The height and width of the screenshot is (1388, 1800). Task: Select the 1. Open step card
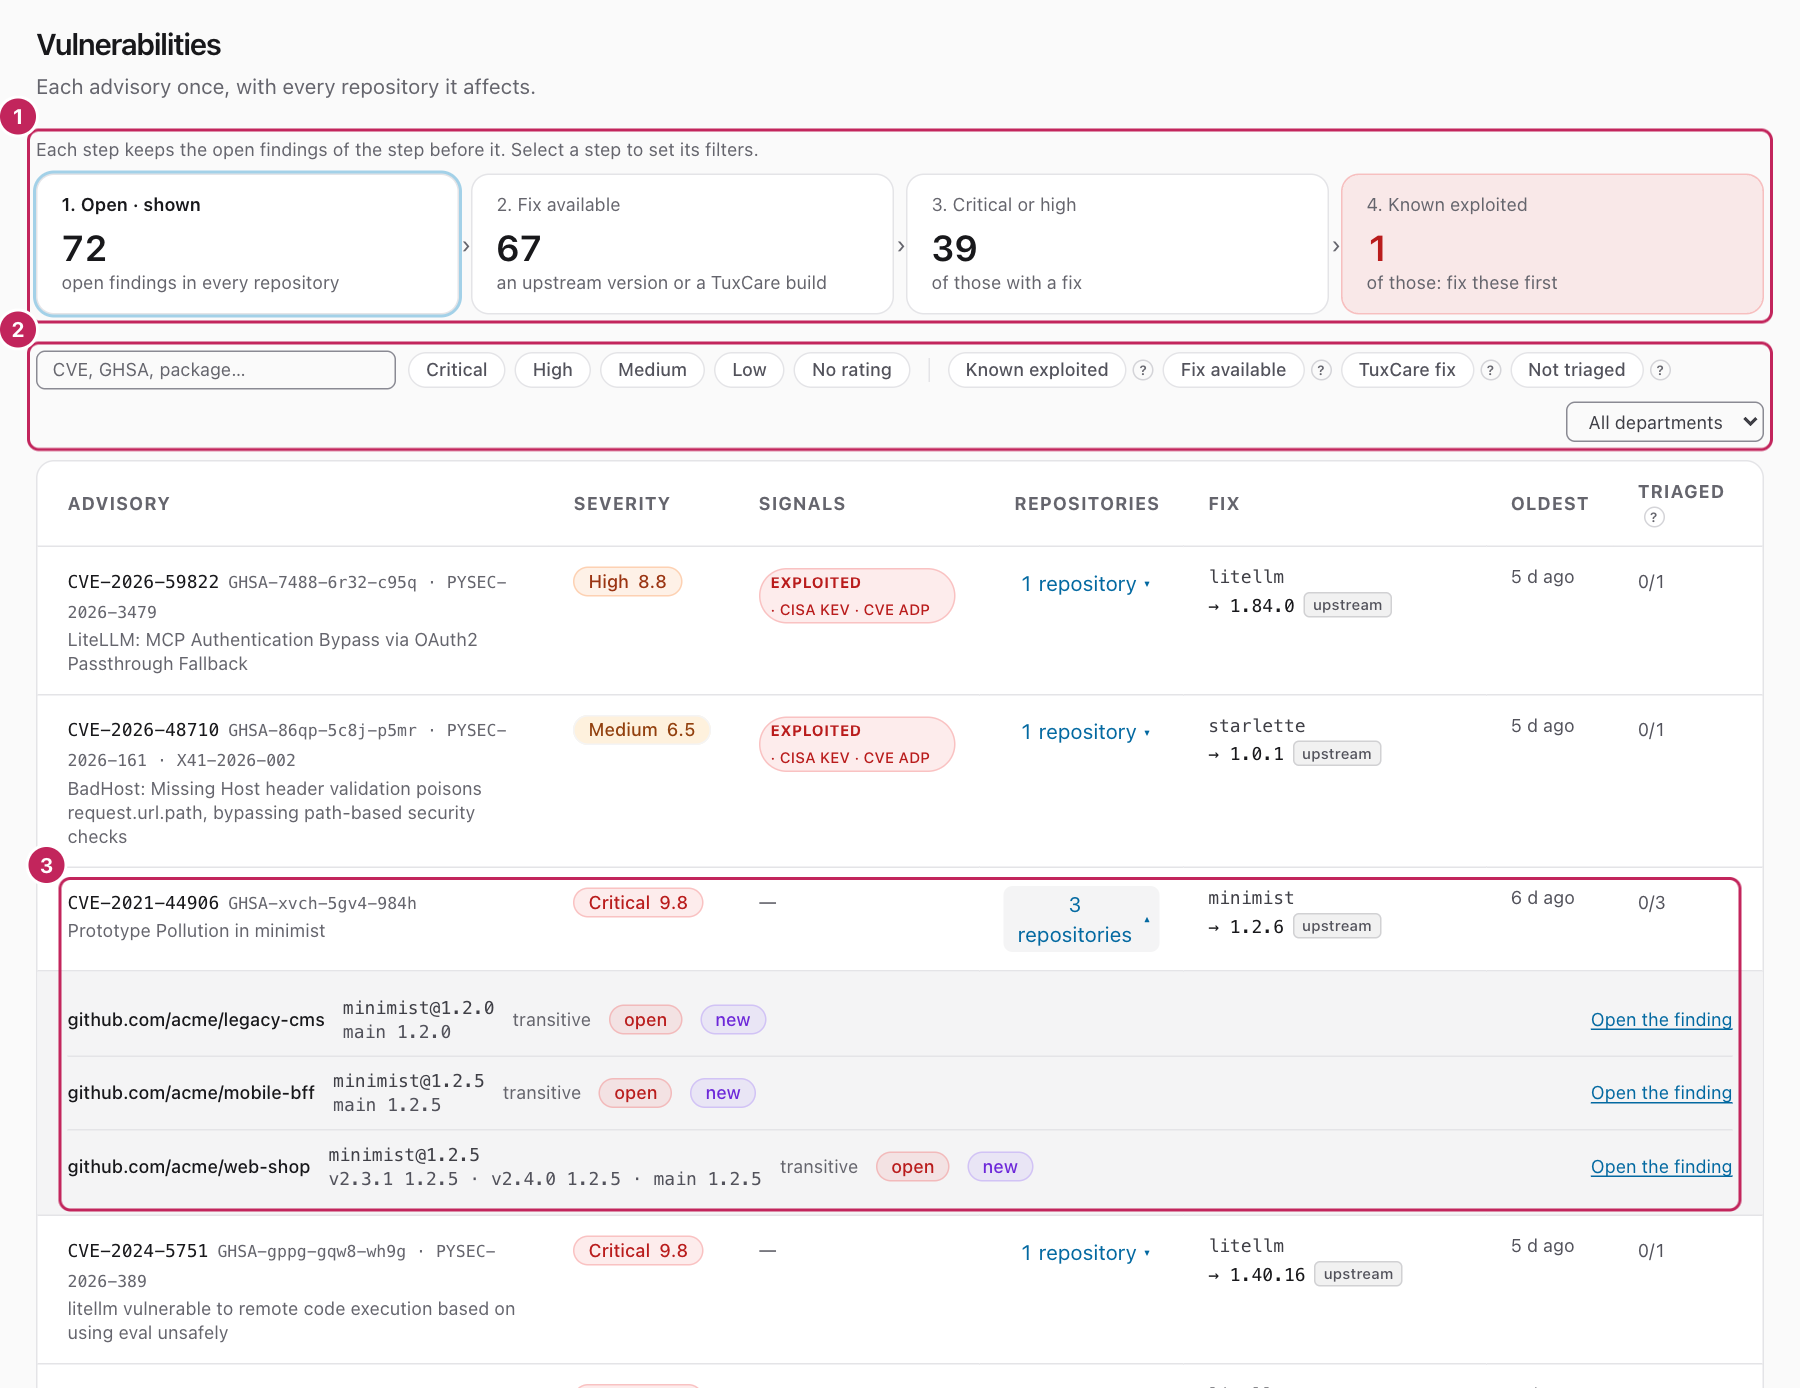[247, 245]
